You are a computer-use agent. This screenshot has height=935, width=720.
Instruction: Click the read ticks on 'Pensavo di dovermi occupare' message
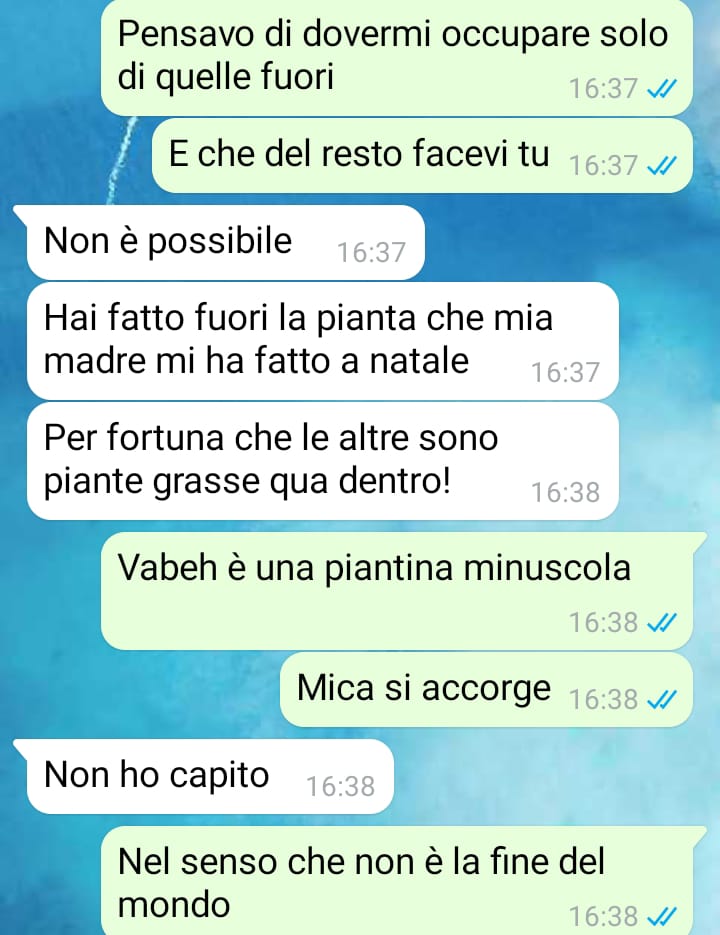tap(662, 89)
